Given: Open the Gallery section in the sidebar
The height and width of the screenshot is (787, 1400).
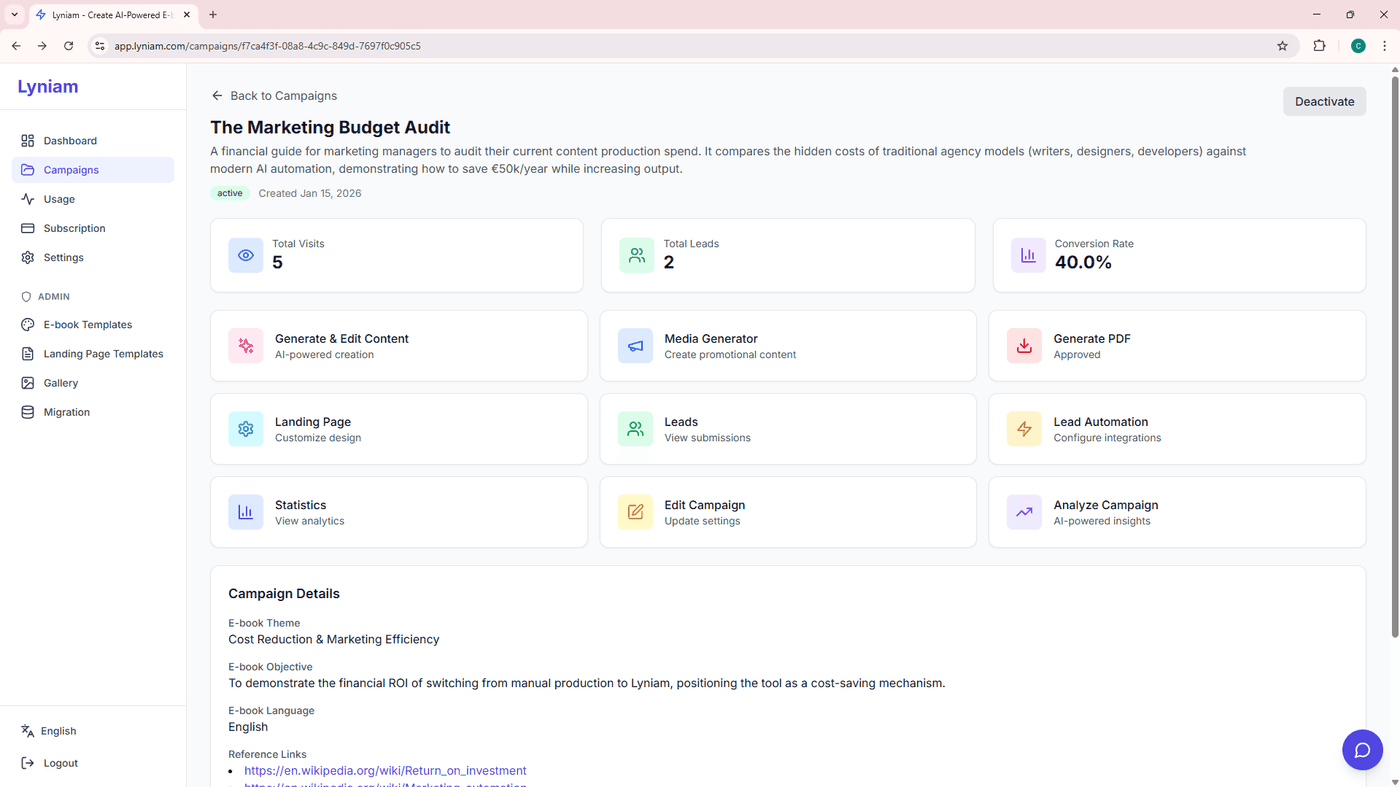Looking at the screenshot, I should click(x=61, y=382).
